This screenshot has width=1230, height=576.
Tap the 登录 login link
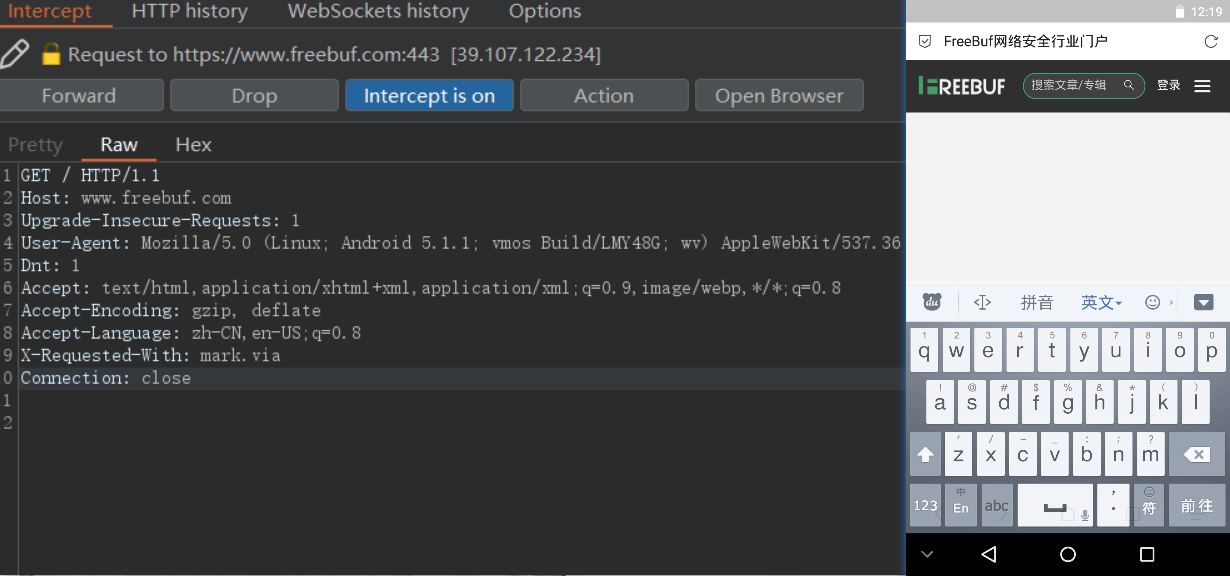point(1169,86)
